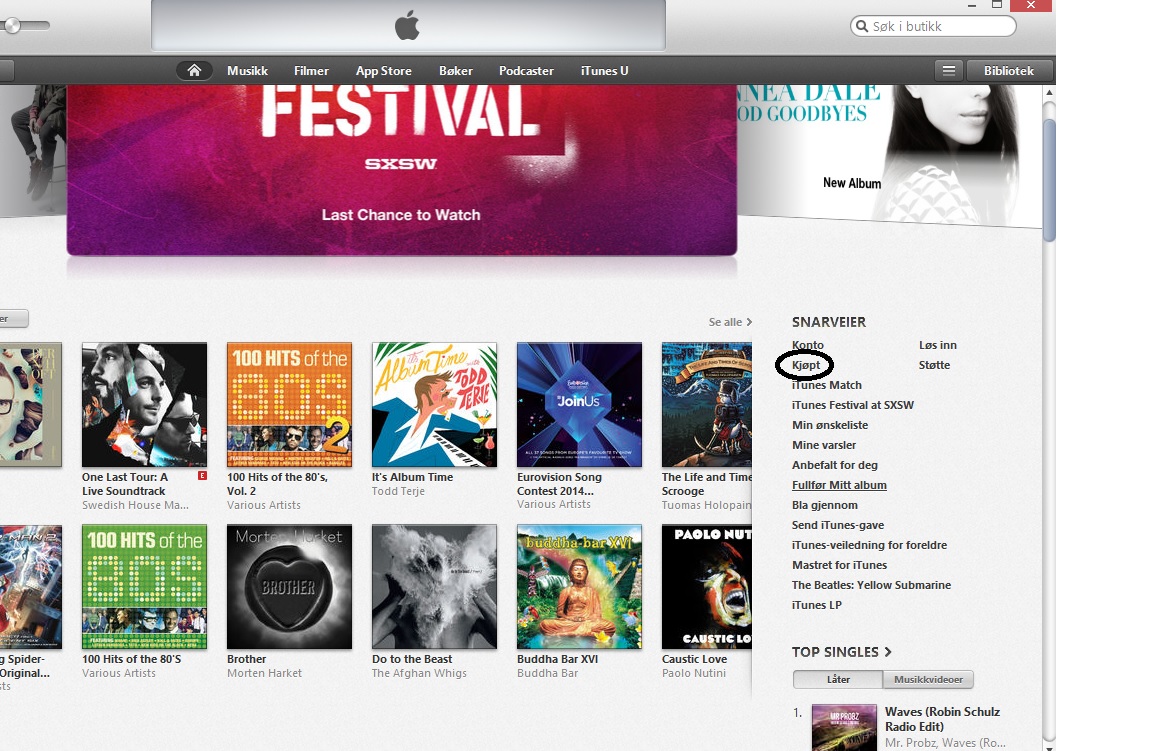Open the Caustic Love album cover
The height and width of the screenshot is (751, 1152).
pyautogui.click(x=707, y=586)
